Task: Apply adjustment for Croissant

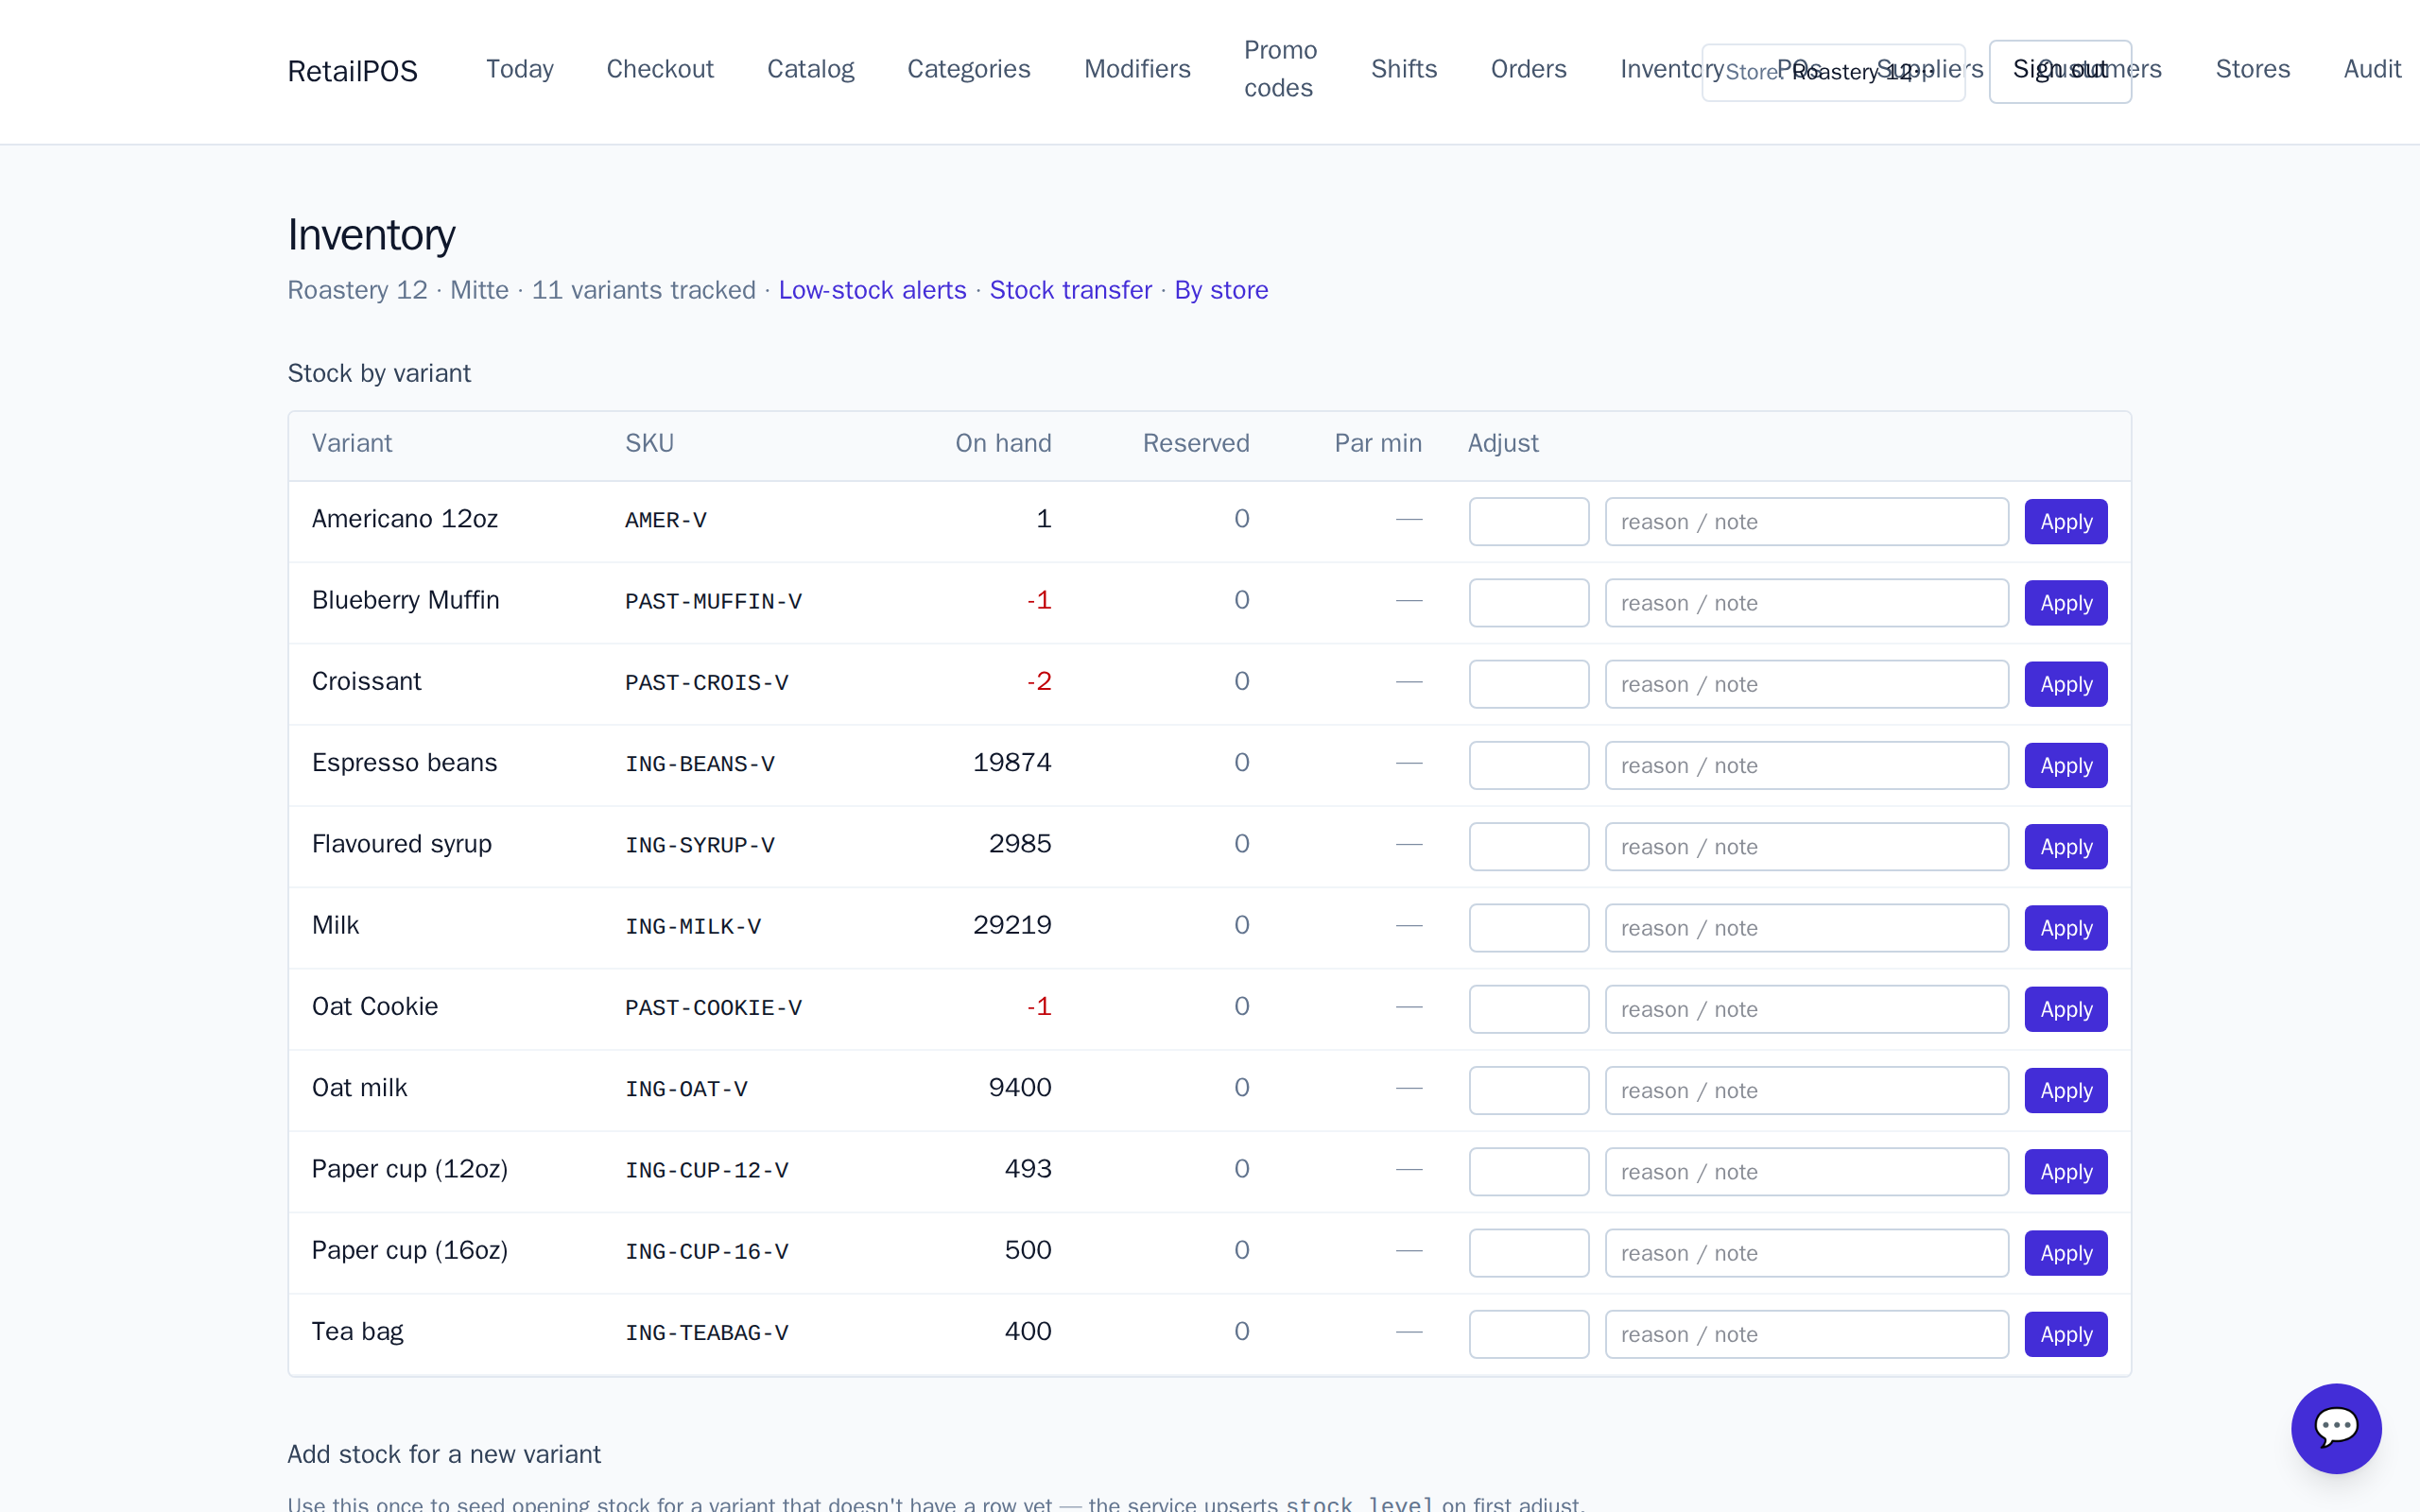Action: tap(2066, 684)
